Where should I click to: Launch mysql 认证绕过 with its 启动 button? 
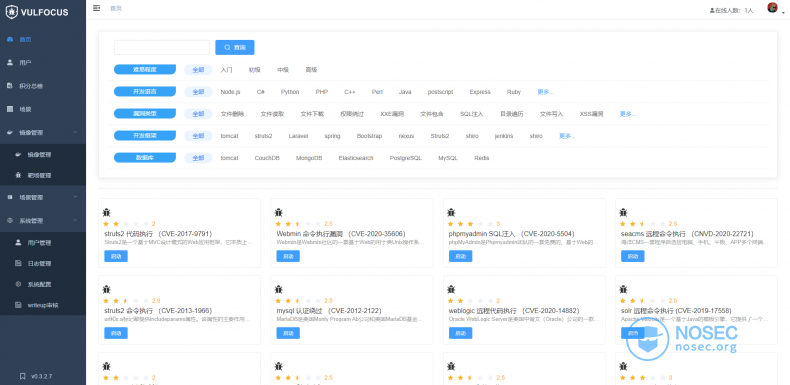288,333
